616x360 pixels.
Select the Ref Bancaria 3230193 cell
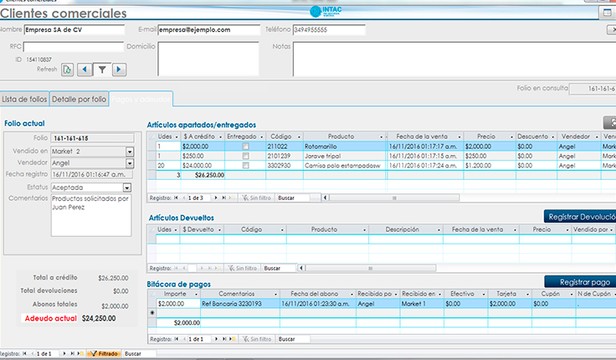point(240,303)
